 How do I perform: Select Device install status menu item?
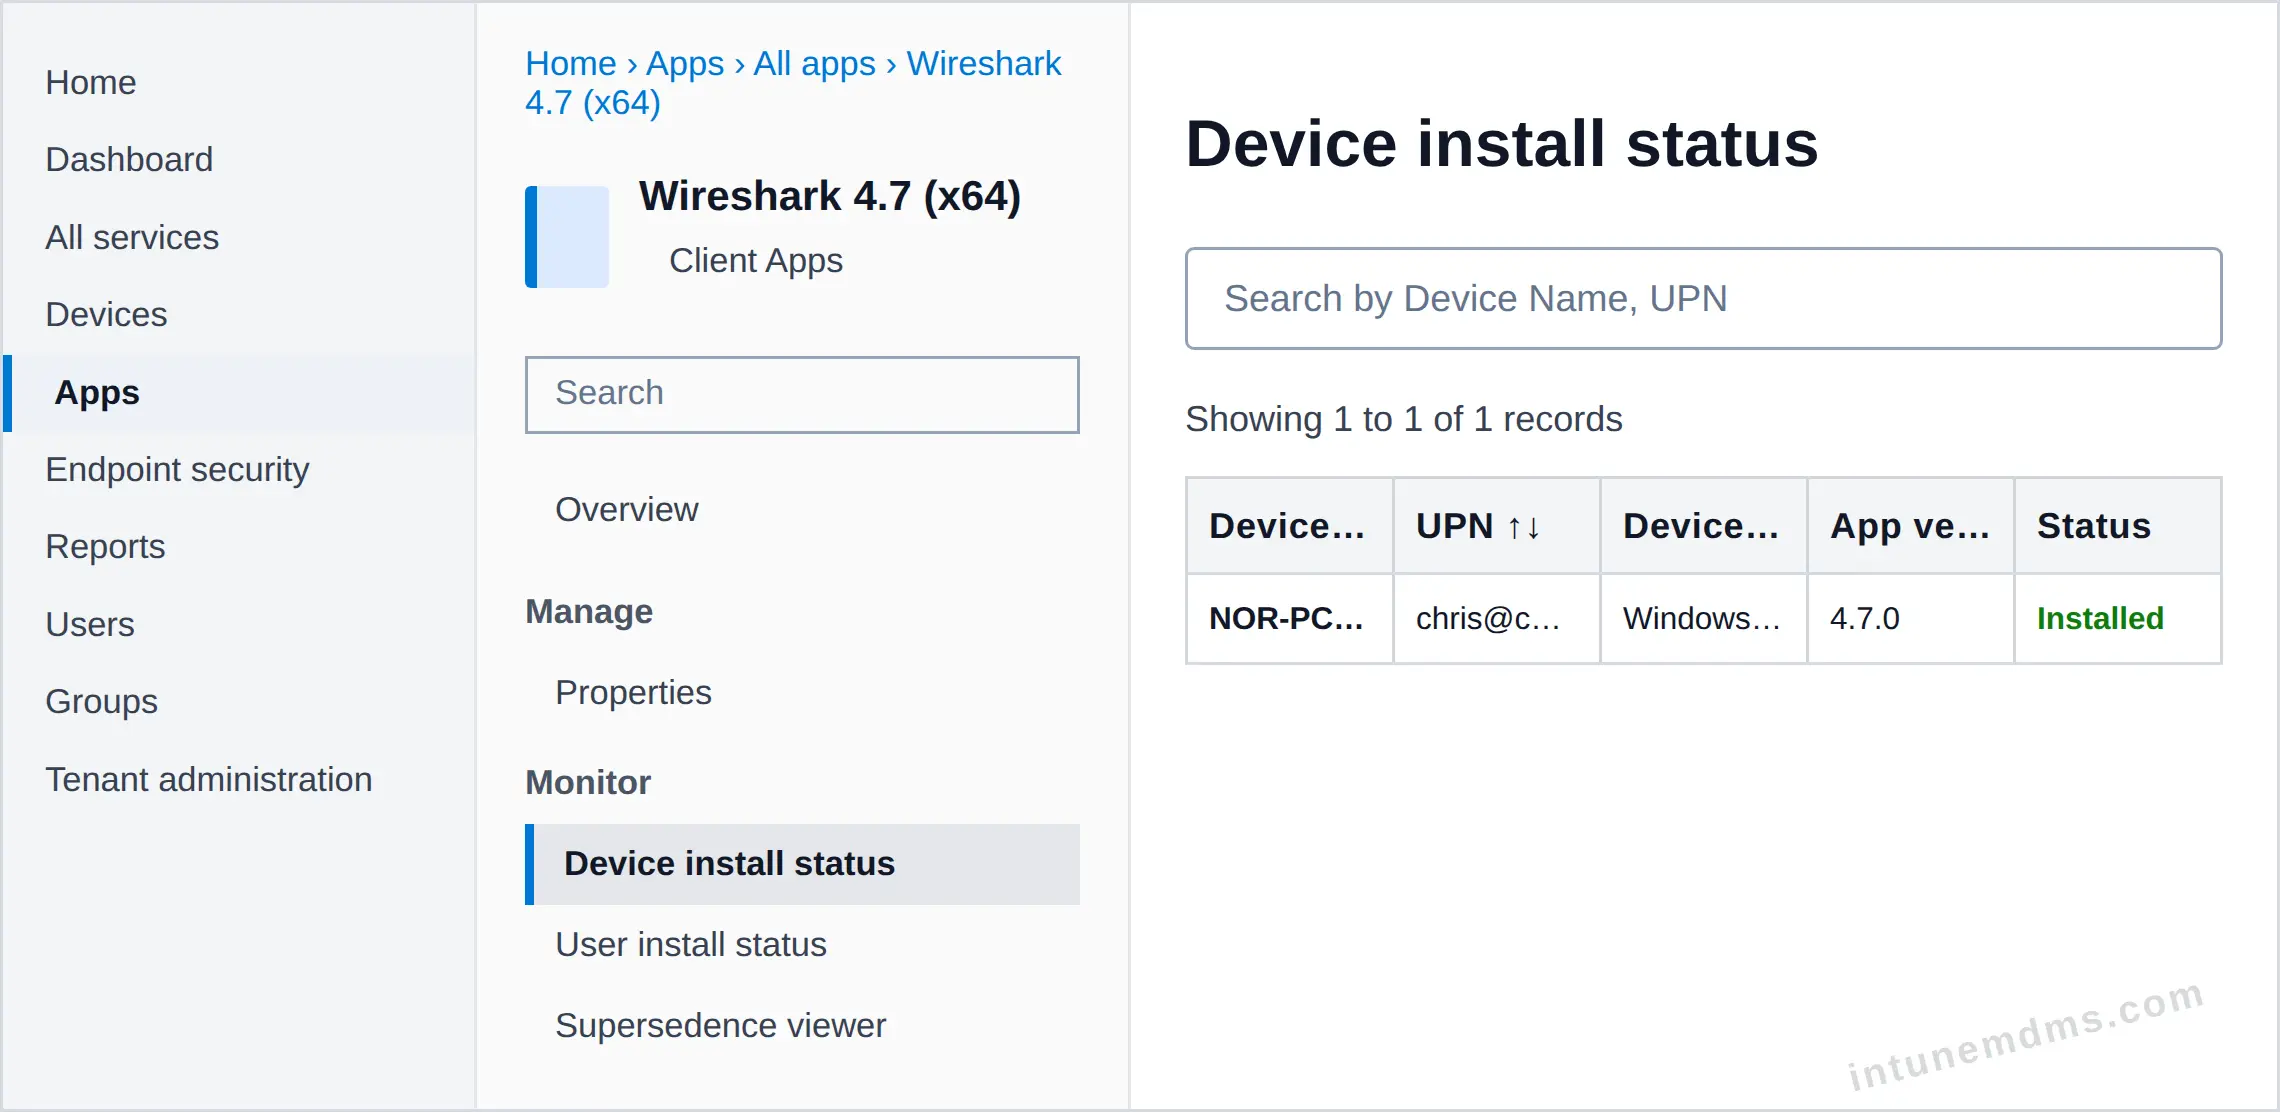(802, 864)
